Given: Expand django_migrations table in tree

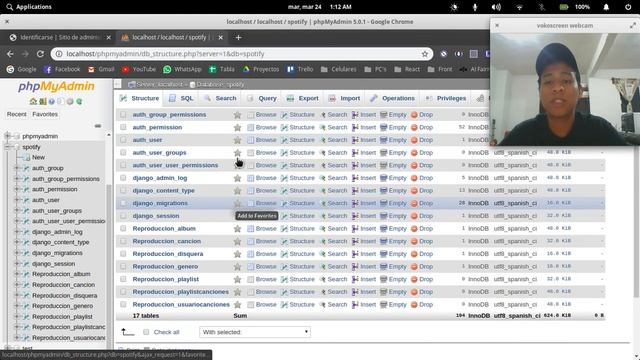Looking at the screenshot, I should tap(17, 253).
